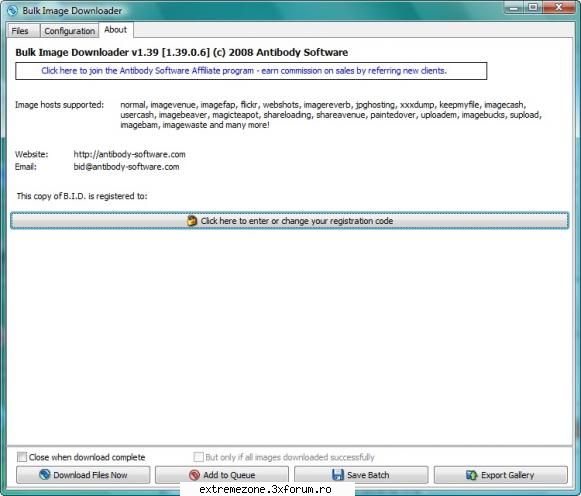
Task: Open the Configuration tab
Action: (x=69, y=31)
